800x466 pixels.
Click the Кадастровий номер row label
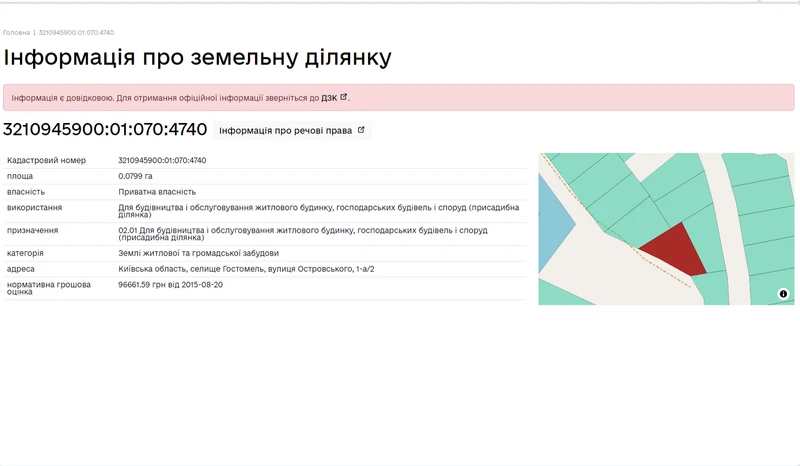pos(46,160)
